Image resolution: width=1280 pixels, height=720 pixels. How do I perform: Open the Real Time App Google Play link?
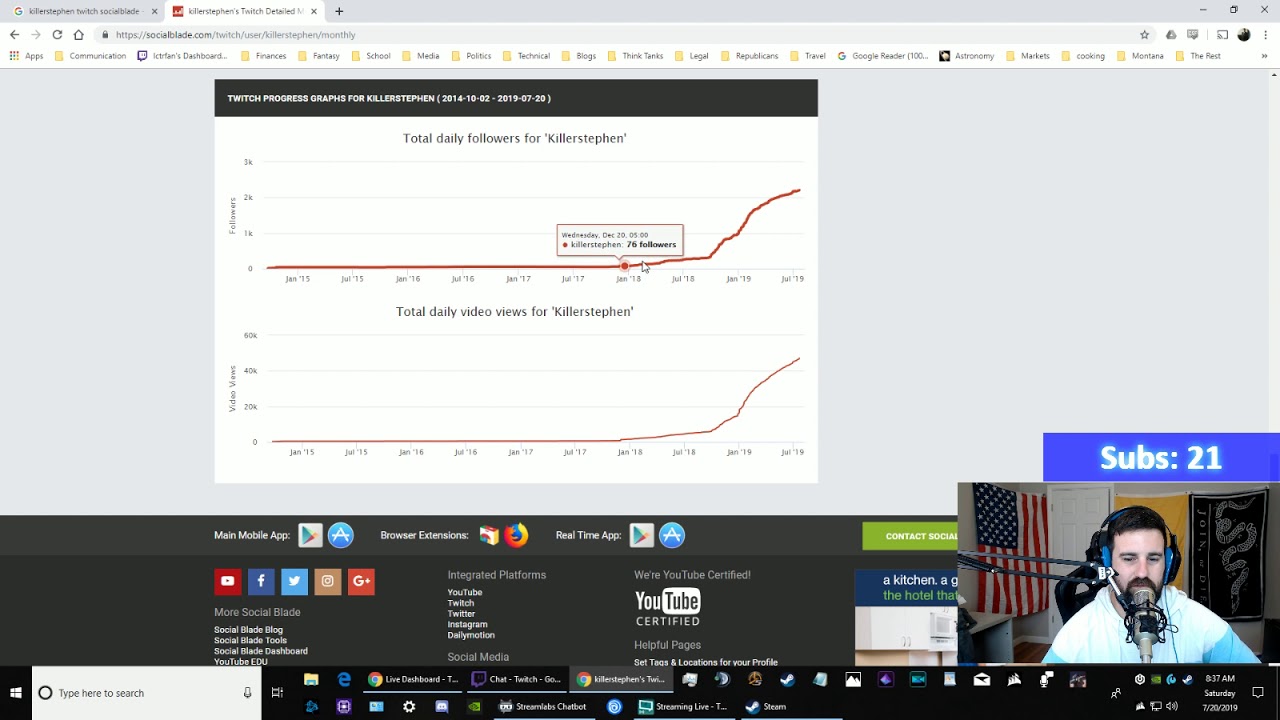point(642,535)
